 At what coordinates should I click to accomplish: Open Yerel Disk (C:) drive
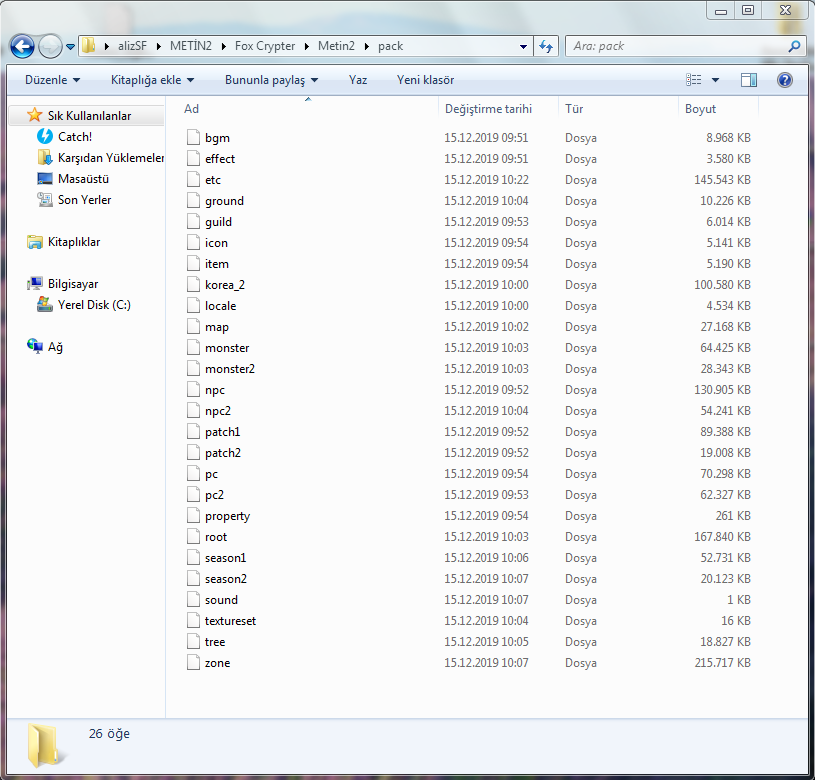click(94, 305)
